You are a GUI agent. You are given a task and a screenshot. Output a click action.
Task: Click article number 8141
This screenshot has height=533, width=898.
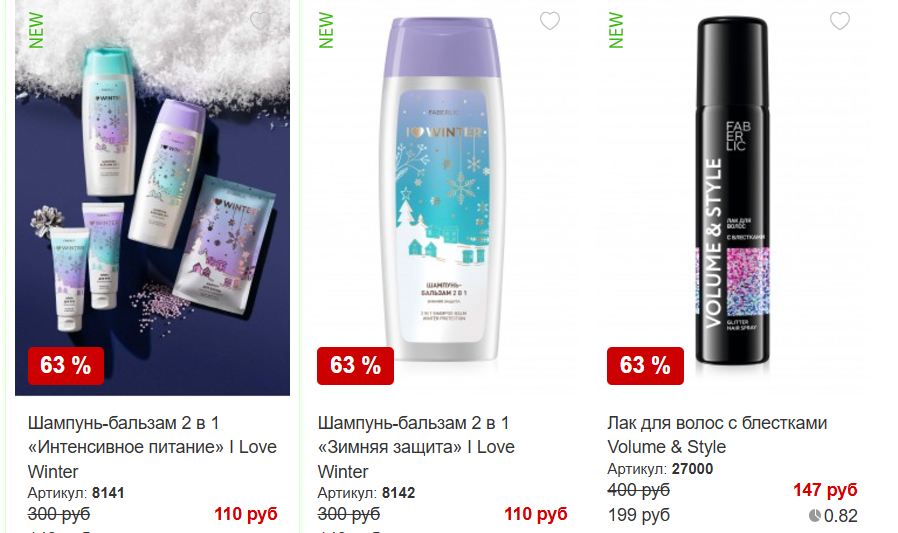pos(108,493)
